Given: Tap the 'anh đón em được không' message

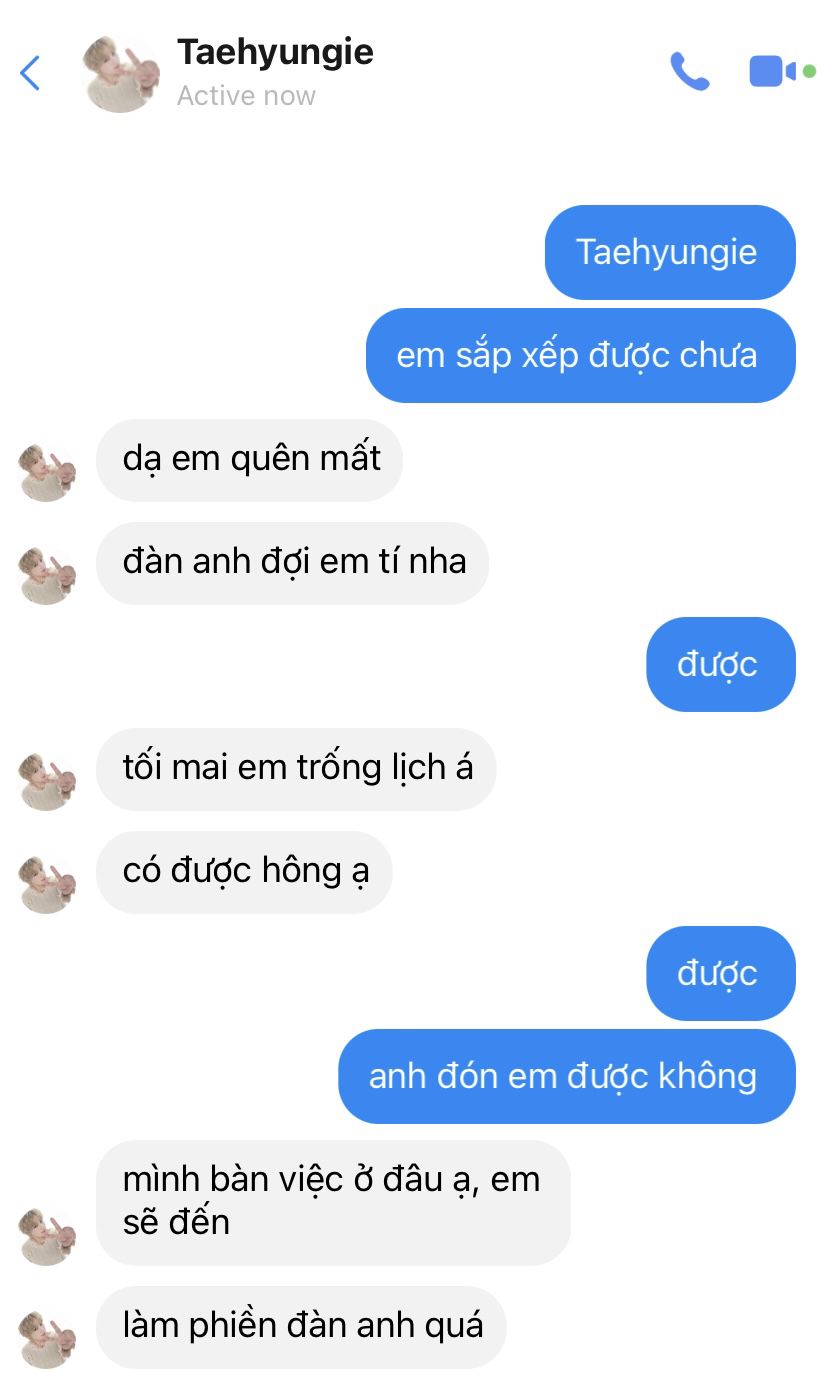Looking at the screenshot, I should click(x=567, y=1076).
